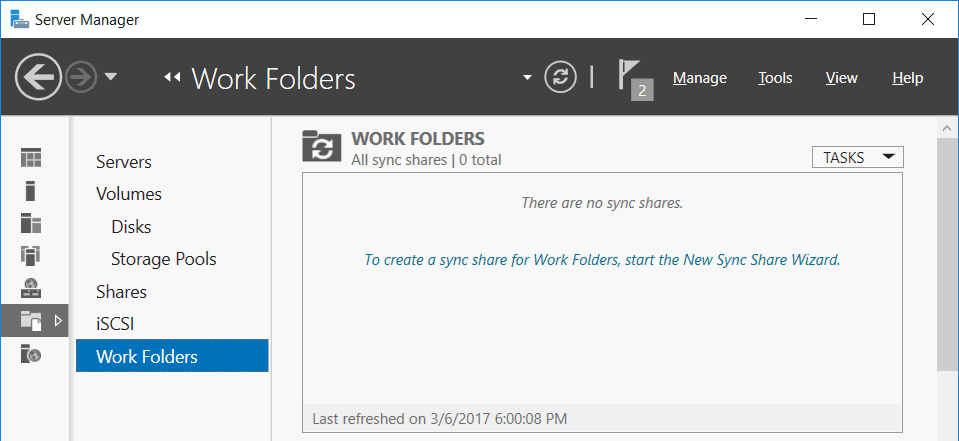The height and width of the screenshot is (441, 959).
Task: Open the Tools menu
Action: coord(775,78)
